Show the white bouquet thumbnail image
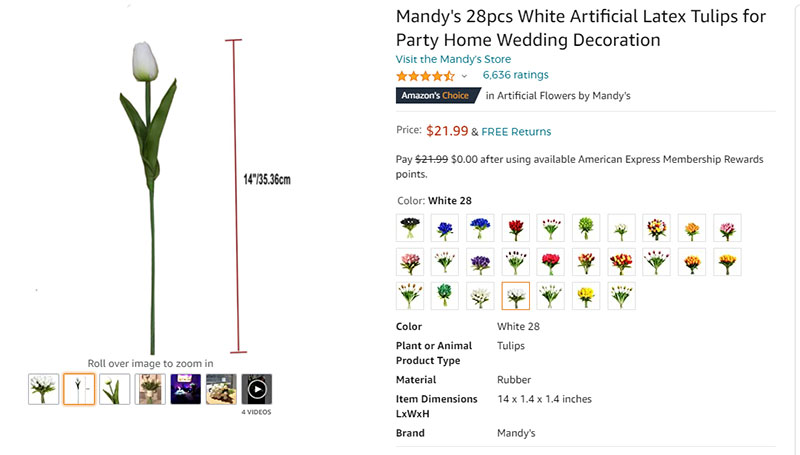 pyautogui.click(x=43, y=389)
